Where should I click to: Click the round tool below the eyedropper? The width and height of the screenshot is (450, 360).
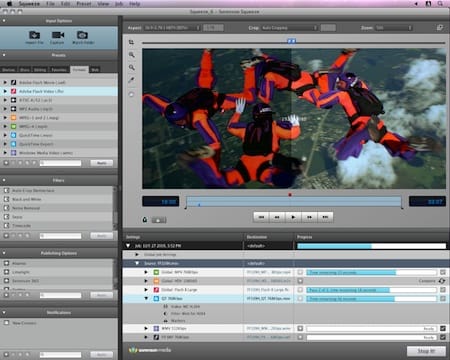click(132, 94)
